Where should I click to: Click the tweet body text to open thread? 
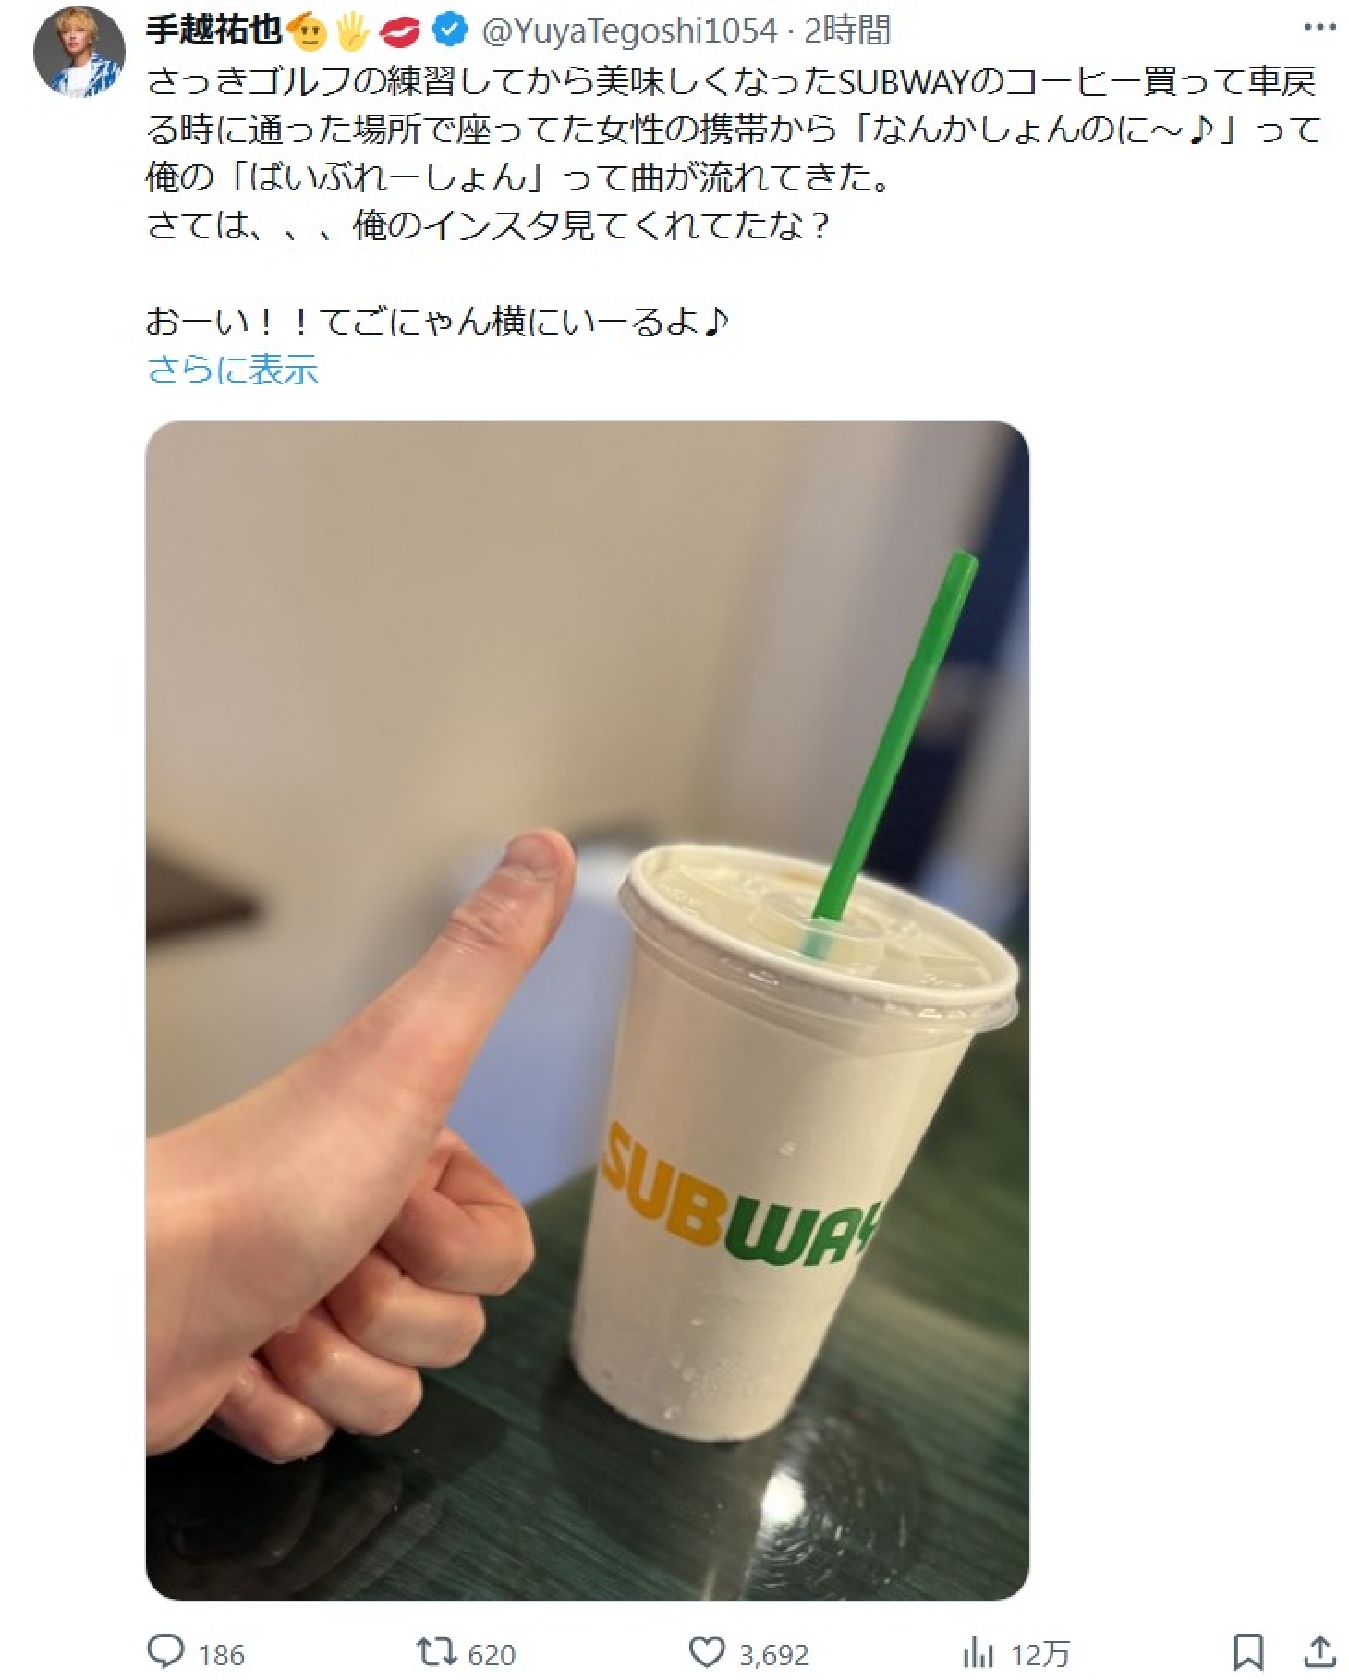733,201
